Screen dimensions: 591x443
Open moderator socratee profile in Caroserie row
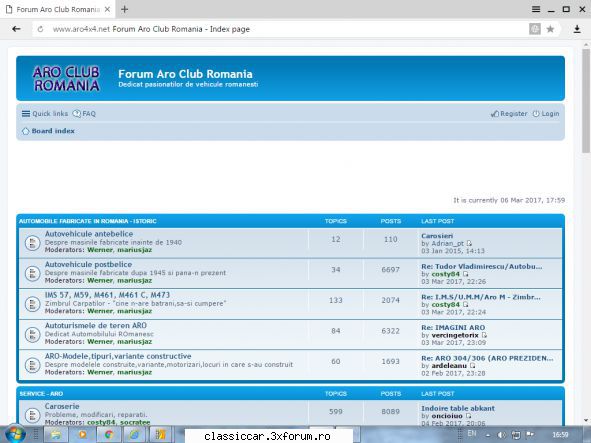click(135, 422)
